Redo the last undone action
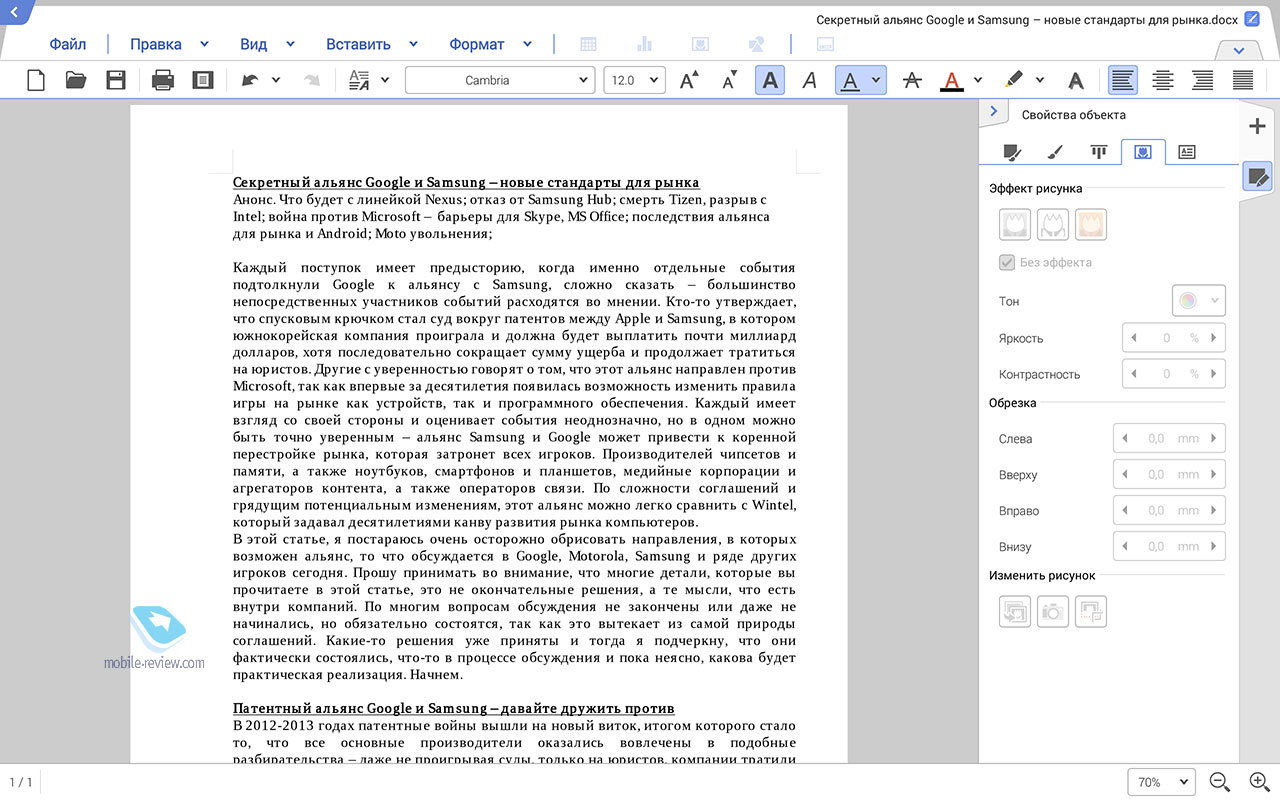This screenshot has width=1280, height=800. [312, 80]
